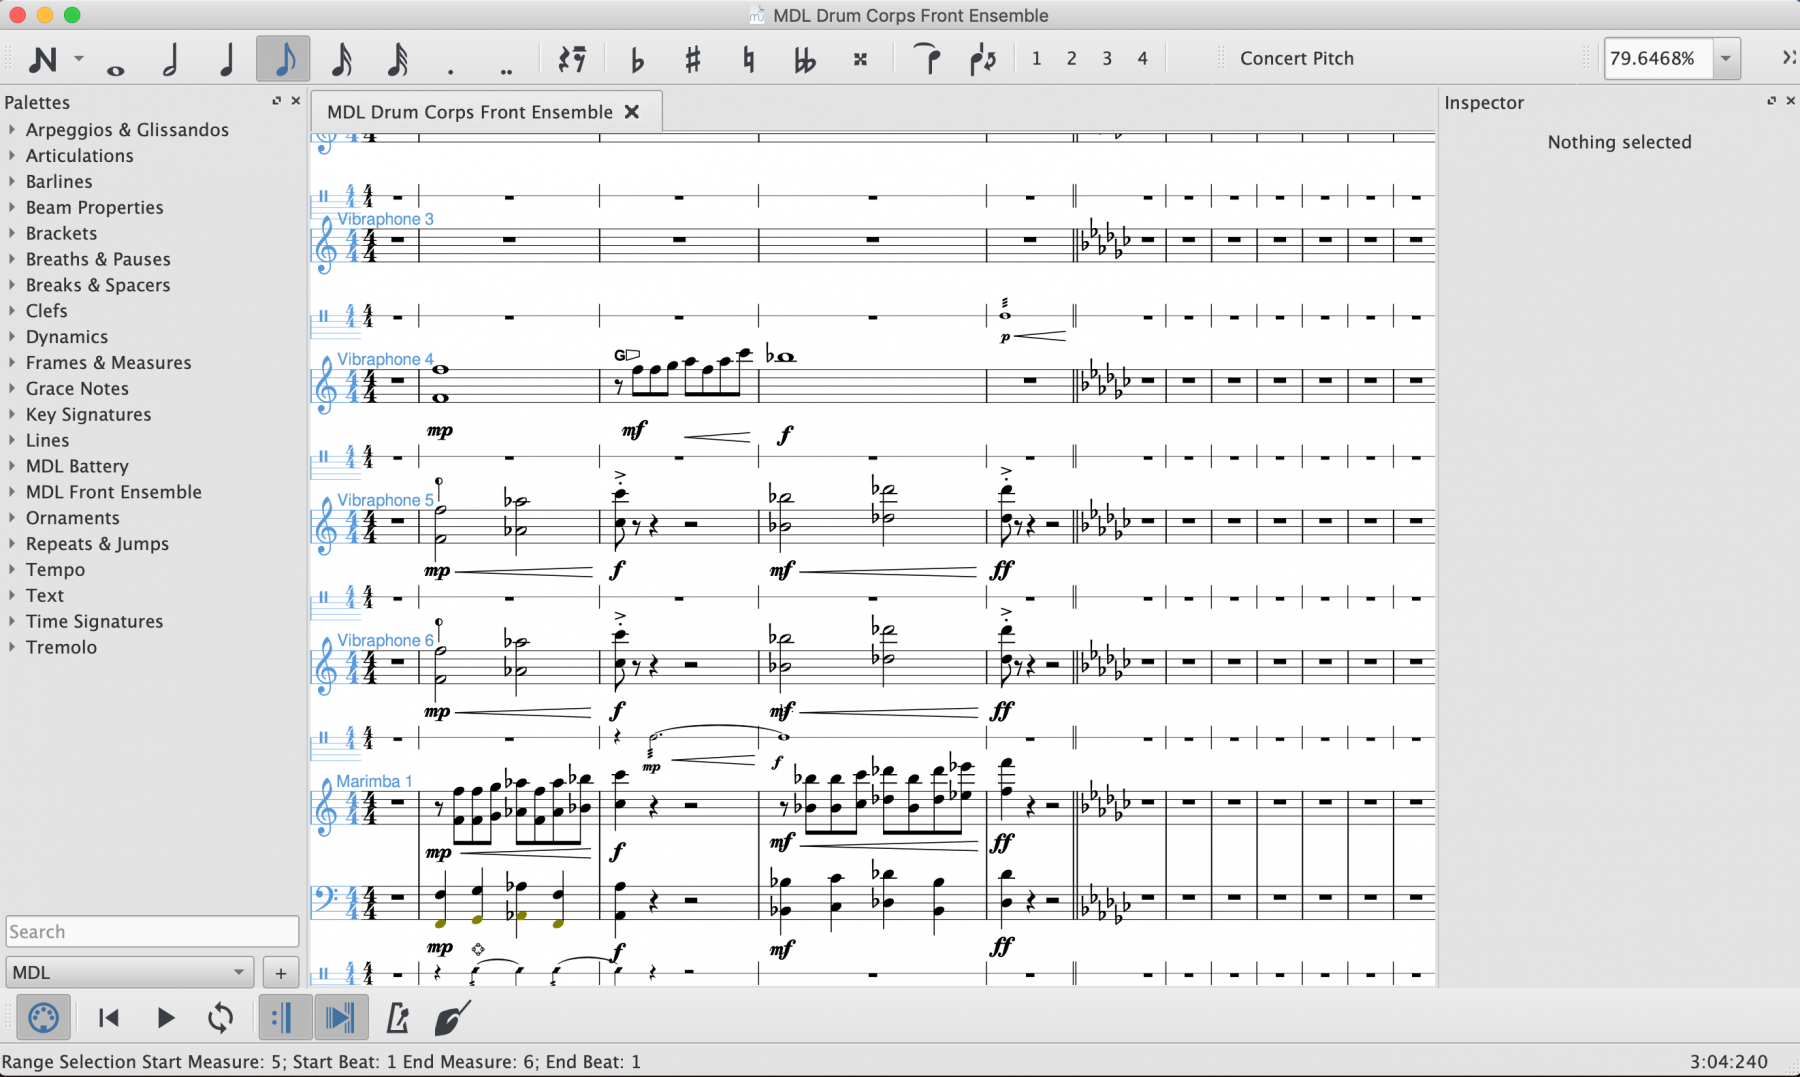1800x1077 pixels.
Task: Apply flat accidental
Action: tap(637, 59)
